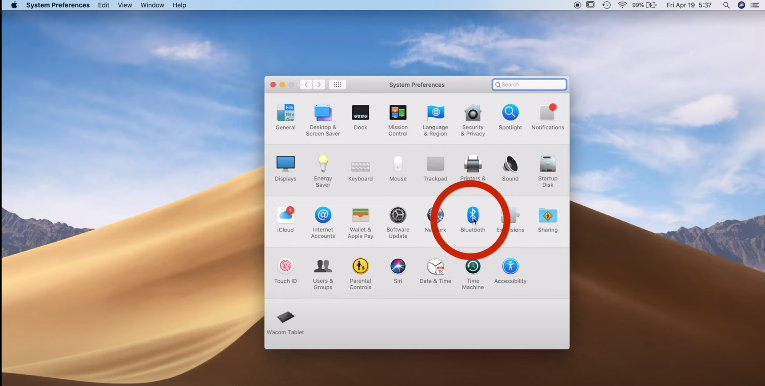This screenshot has width=765, height=386.
Task: Open the Window menu
Action: coord(152,5)
